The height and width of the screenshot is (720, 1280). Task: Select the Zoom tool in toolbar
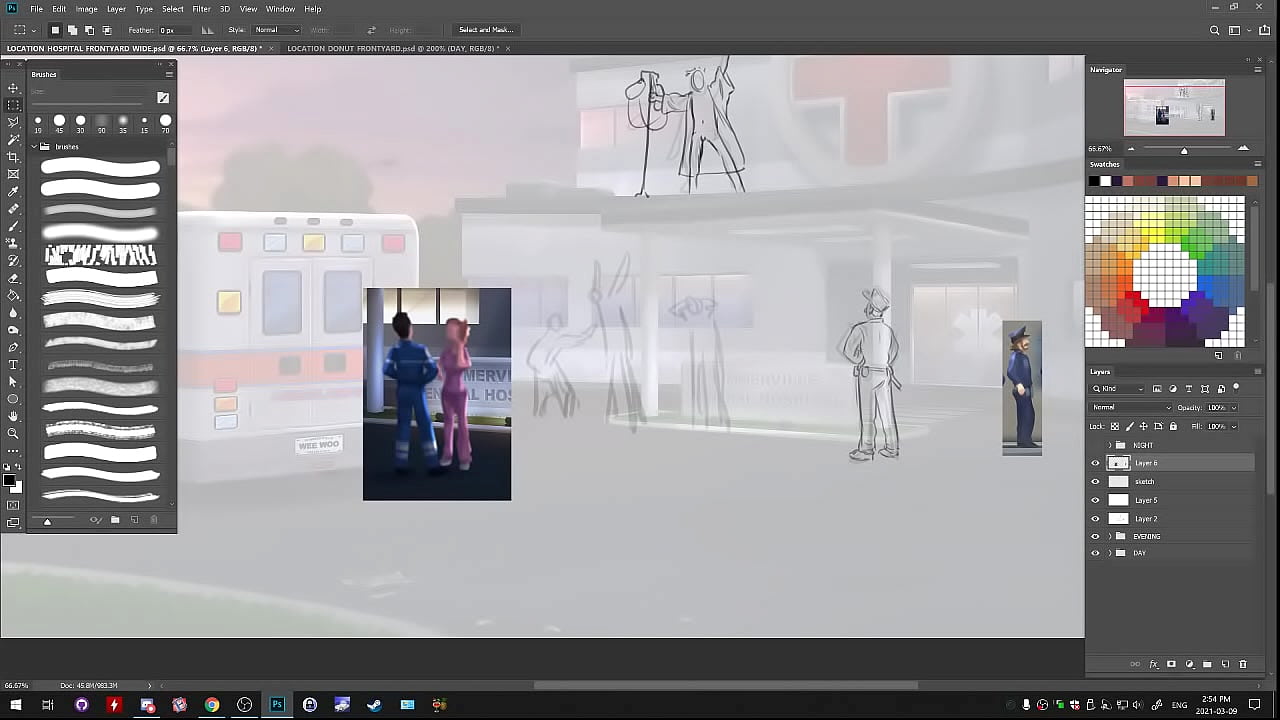(x=13, y=433)
